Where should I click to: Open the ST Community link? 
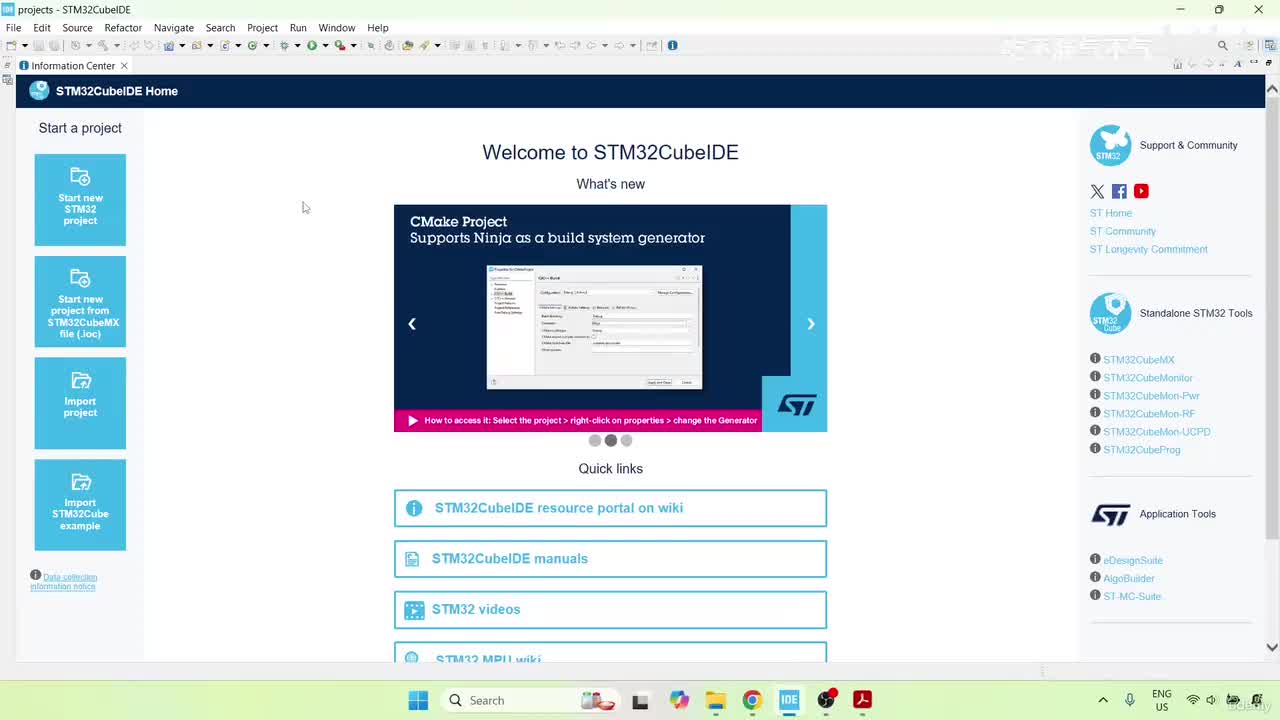(x=1122, y=231)
